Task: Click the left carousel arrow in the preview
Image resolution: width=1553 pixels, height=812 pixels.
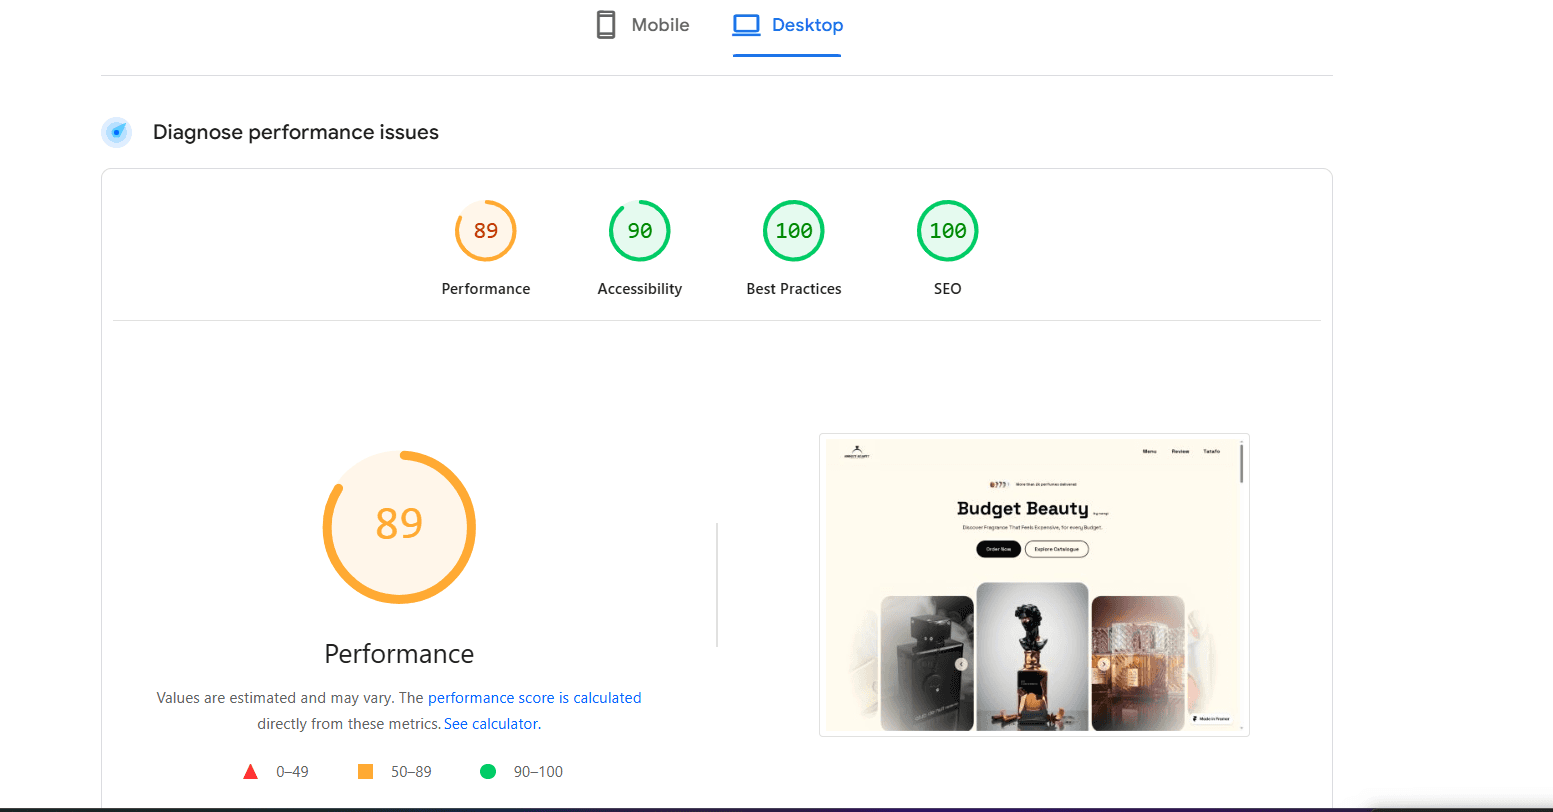Action: [961, 663]
